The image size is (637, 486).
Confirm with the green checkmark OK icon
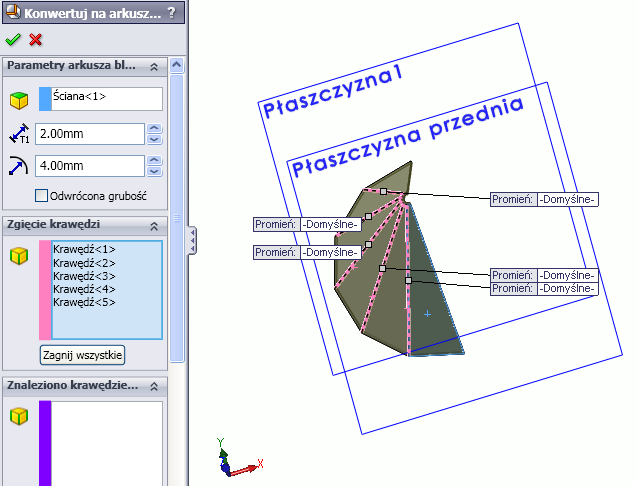(x=13, y=39)
